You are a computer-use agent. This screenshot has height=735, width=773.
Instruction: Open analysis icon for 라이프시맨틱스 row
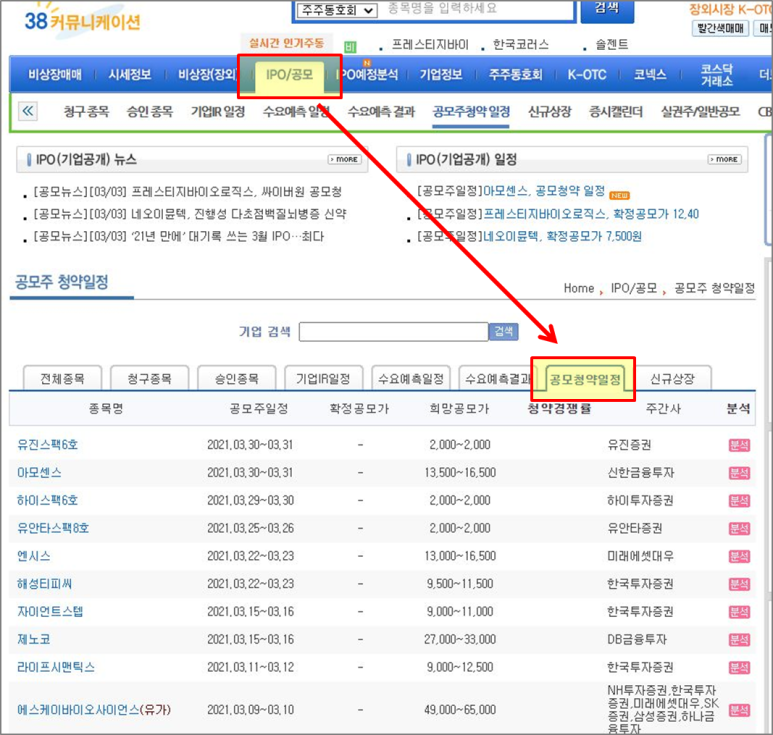point(739,667)
